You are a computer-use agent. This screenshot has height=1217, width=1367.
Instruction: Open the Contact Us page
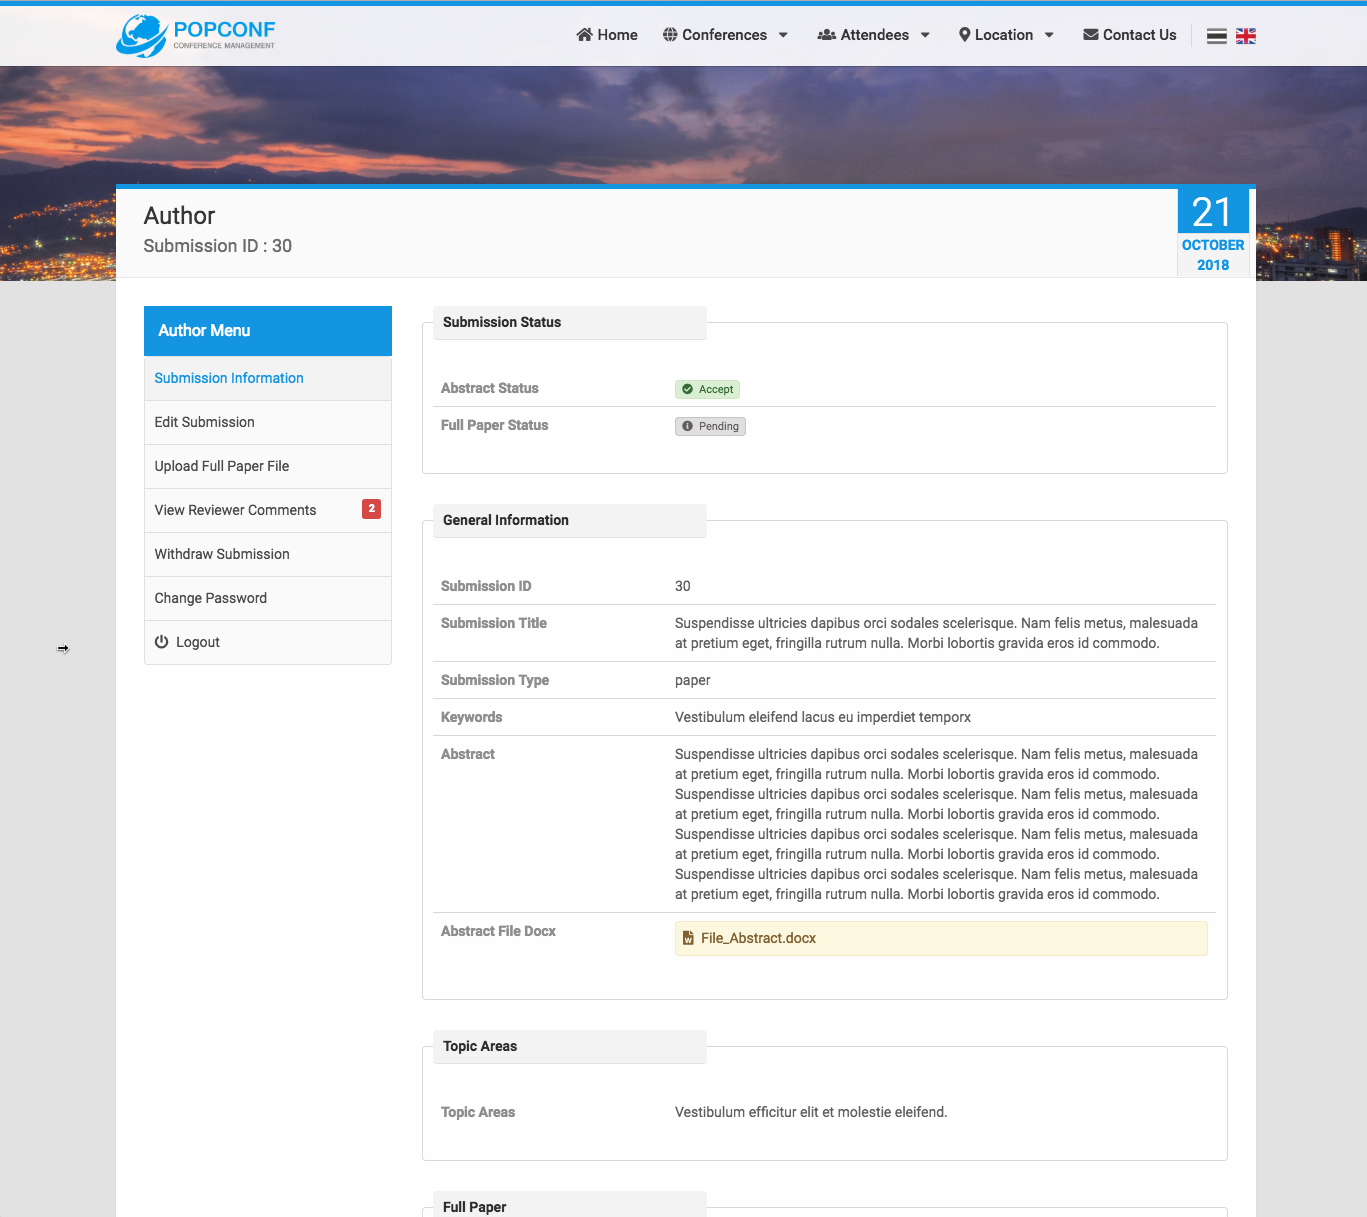(x=1130, y=35)
